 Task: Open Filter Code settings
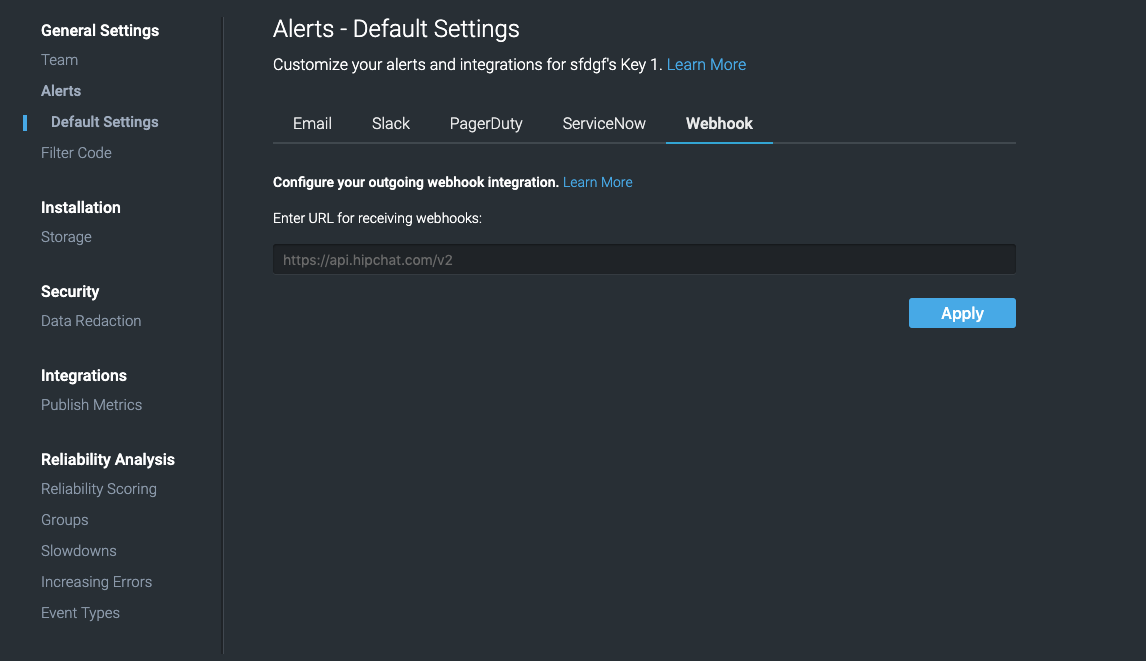coord(76,153)
